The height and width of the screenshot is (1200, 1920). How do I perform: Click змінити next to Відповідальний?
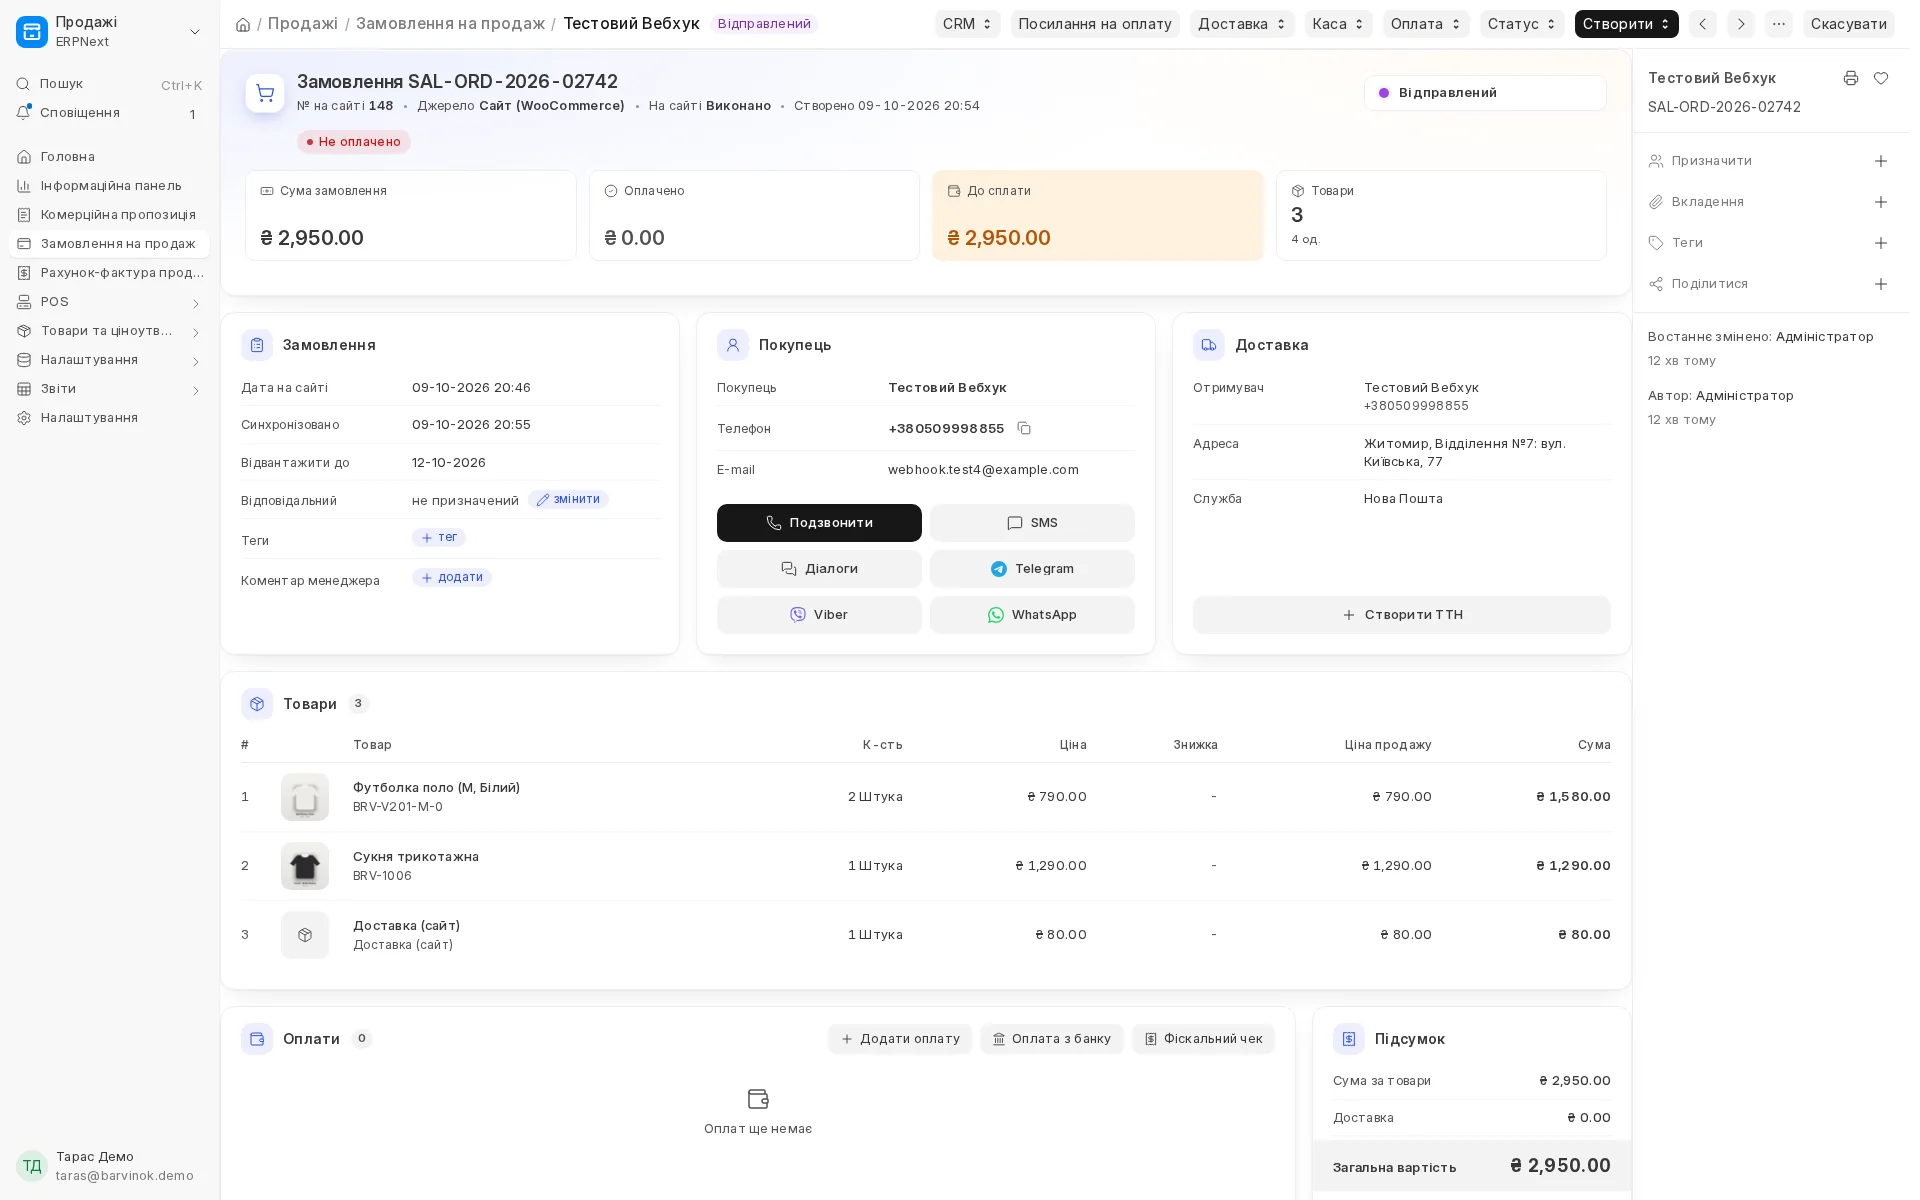pyautogui.click(x=568, y=500)
